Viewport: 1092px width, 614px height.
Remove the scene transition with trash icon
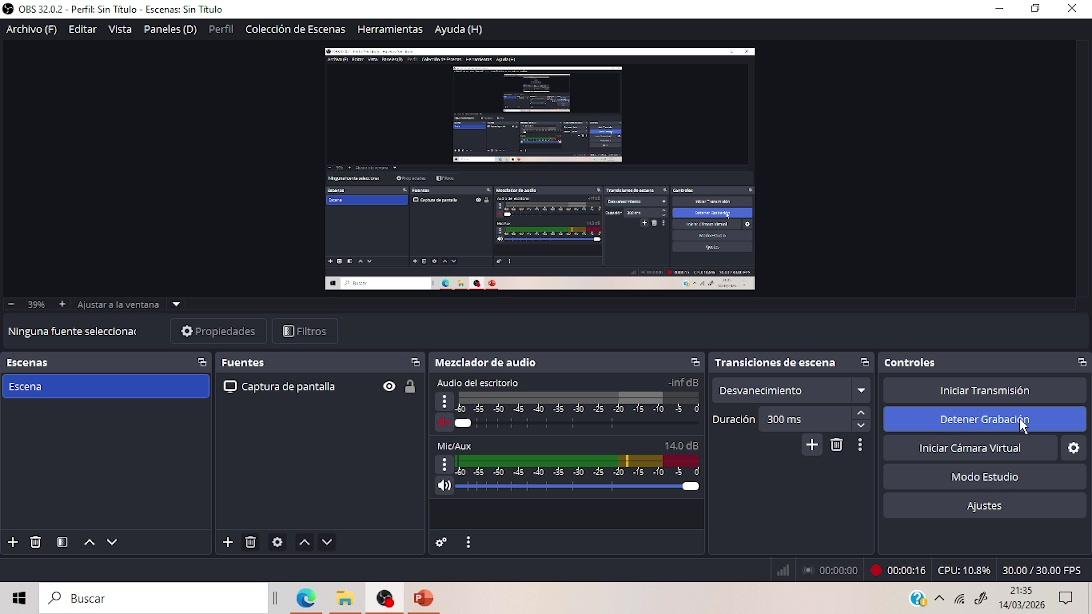coord(837,446)
